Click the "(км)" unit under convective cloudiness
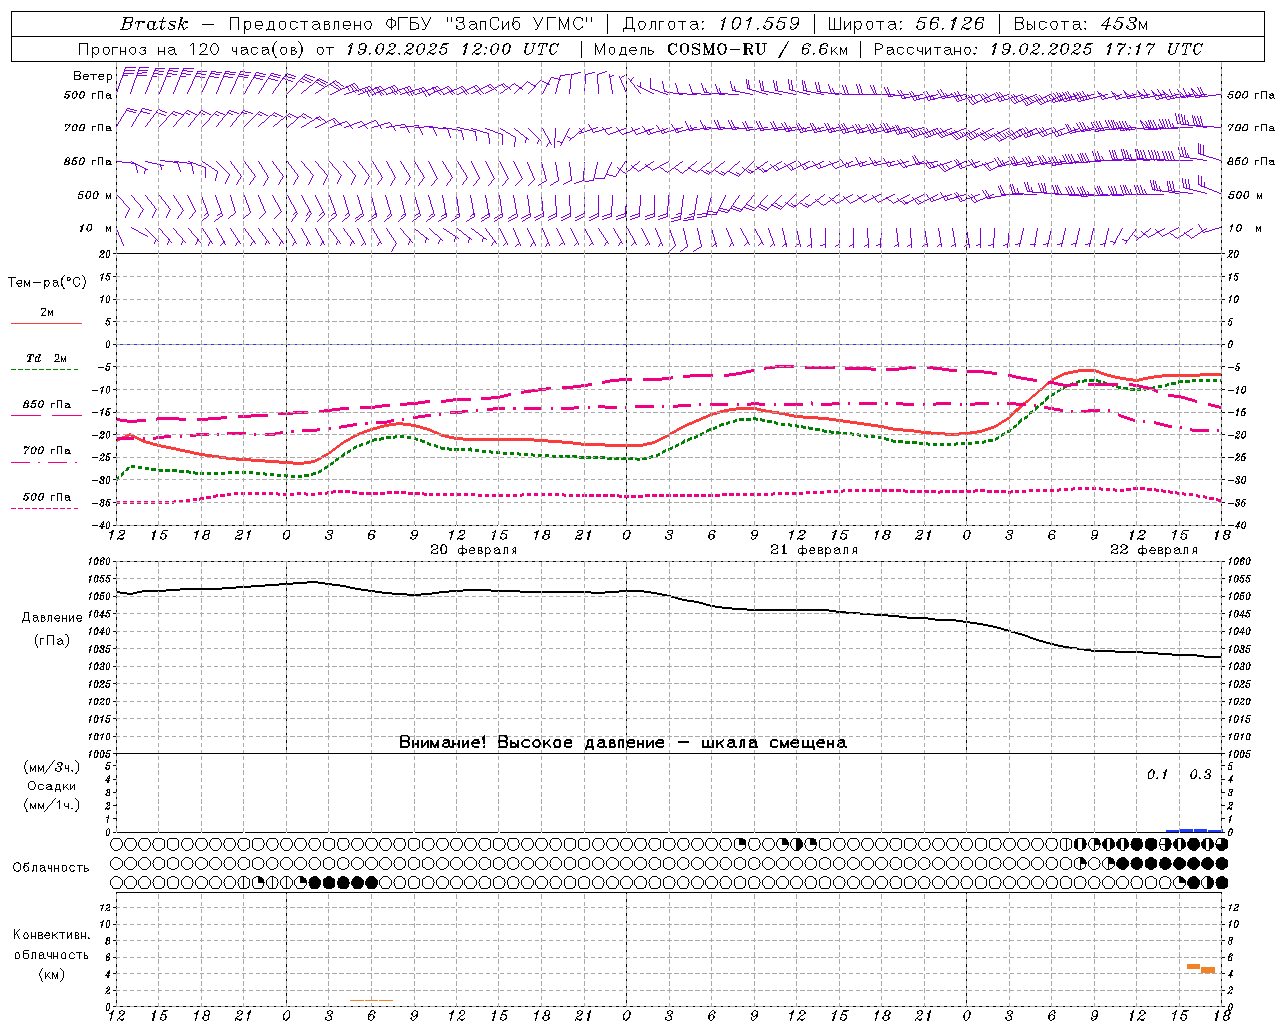This screenshot has width=1280, height=1024. tap(51, 974)
